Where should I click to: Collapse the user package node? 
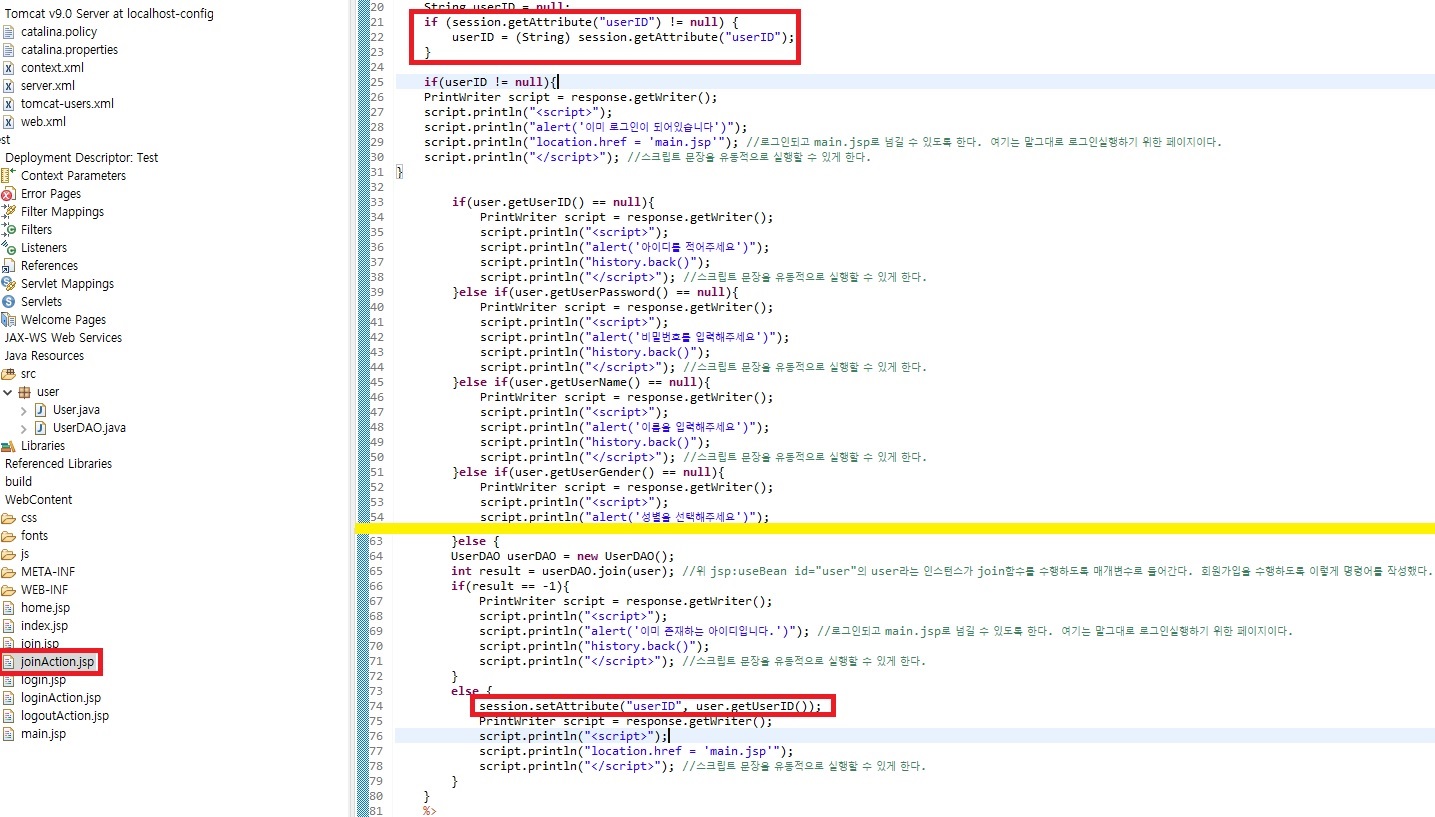8,392
